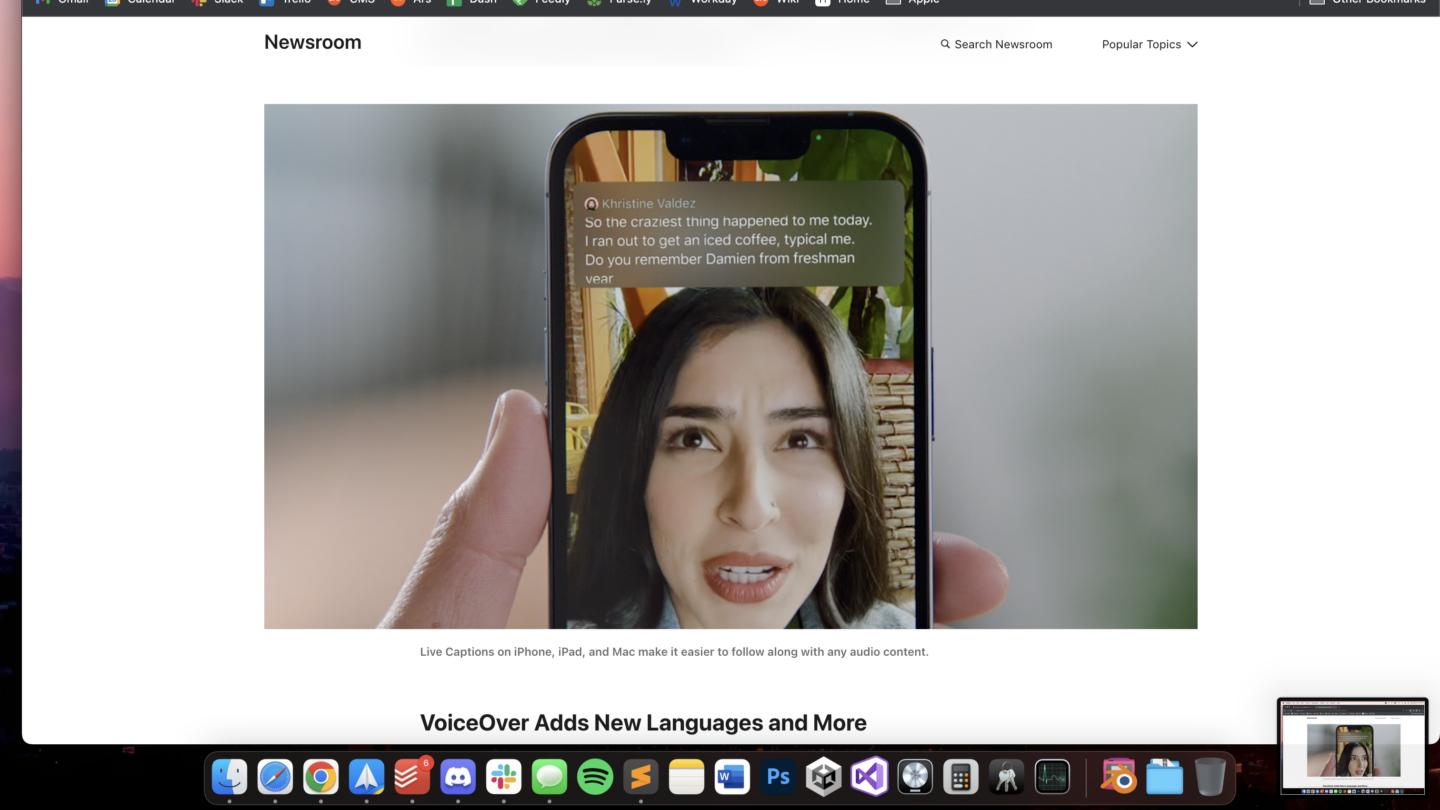
Task: Launch Slack from the Dock
Action: pyautogui.click(x=503, y=776)
